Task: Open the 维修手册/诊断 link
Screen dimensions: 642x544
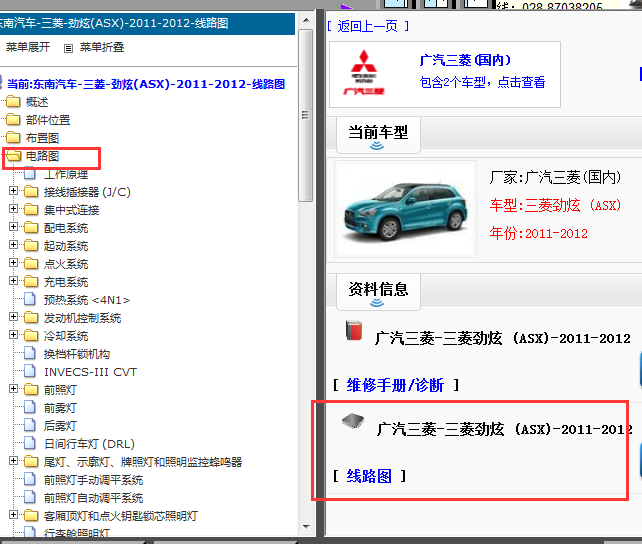Action: pos(395,385)
